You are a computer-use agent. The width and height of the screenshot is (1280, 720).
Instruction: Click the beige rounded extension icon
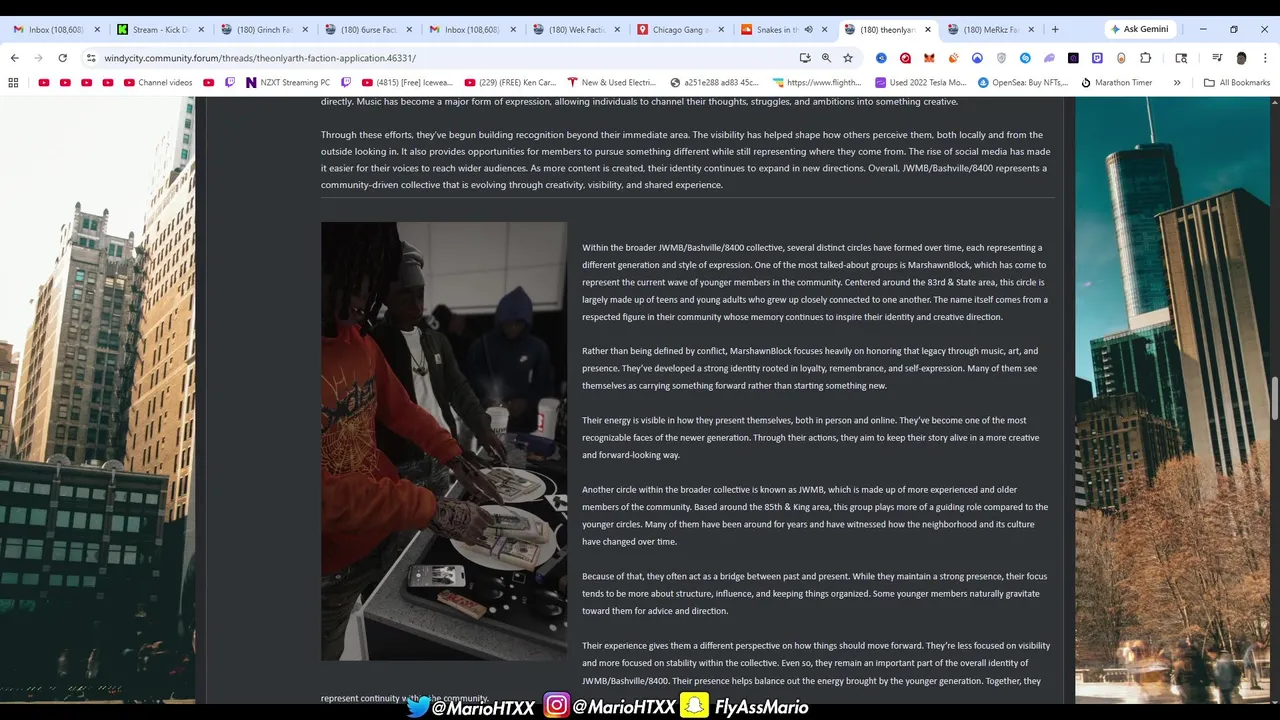(x=1121, y=58)
